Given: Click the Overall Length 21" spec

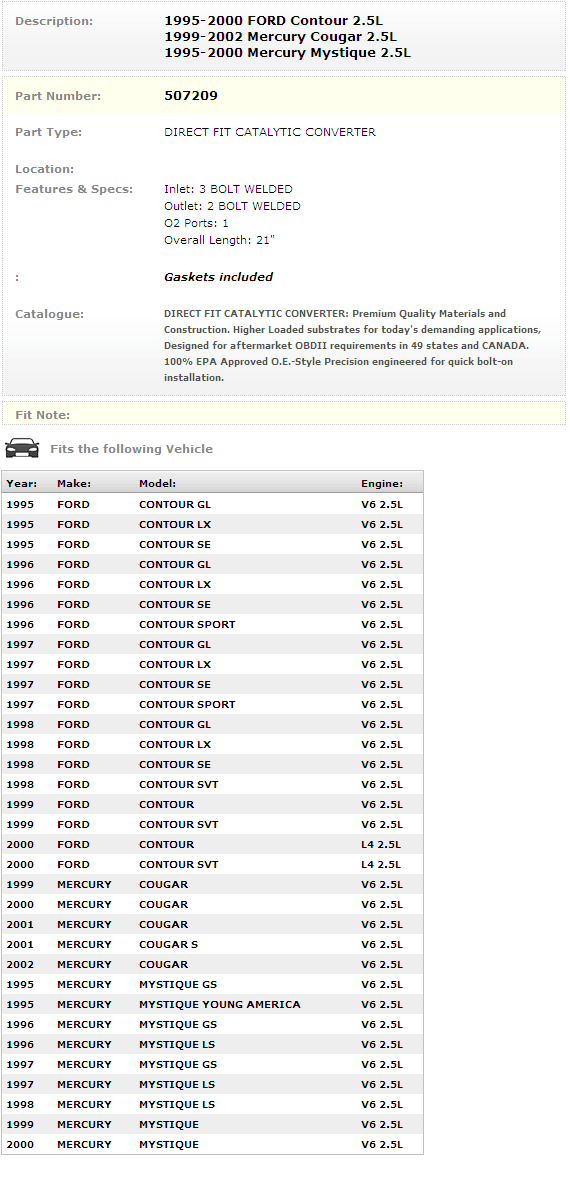Looking at the screenshot, I should click(x=219, y=241).
